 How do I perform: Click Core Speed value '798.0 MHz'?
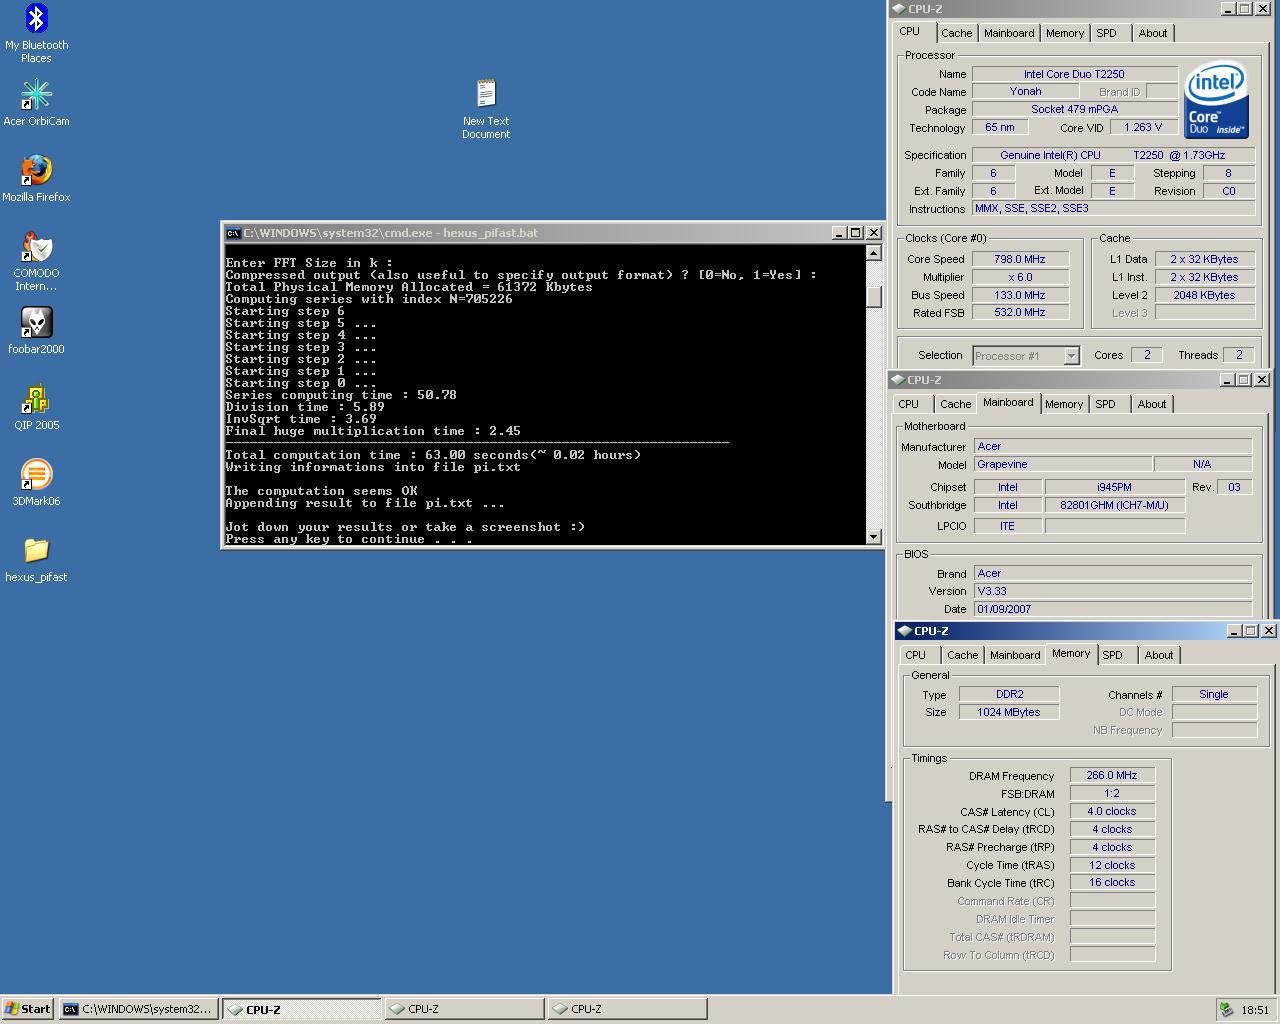[x=1019, y=259]
